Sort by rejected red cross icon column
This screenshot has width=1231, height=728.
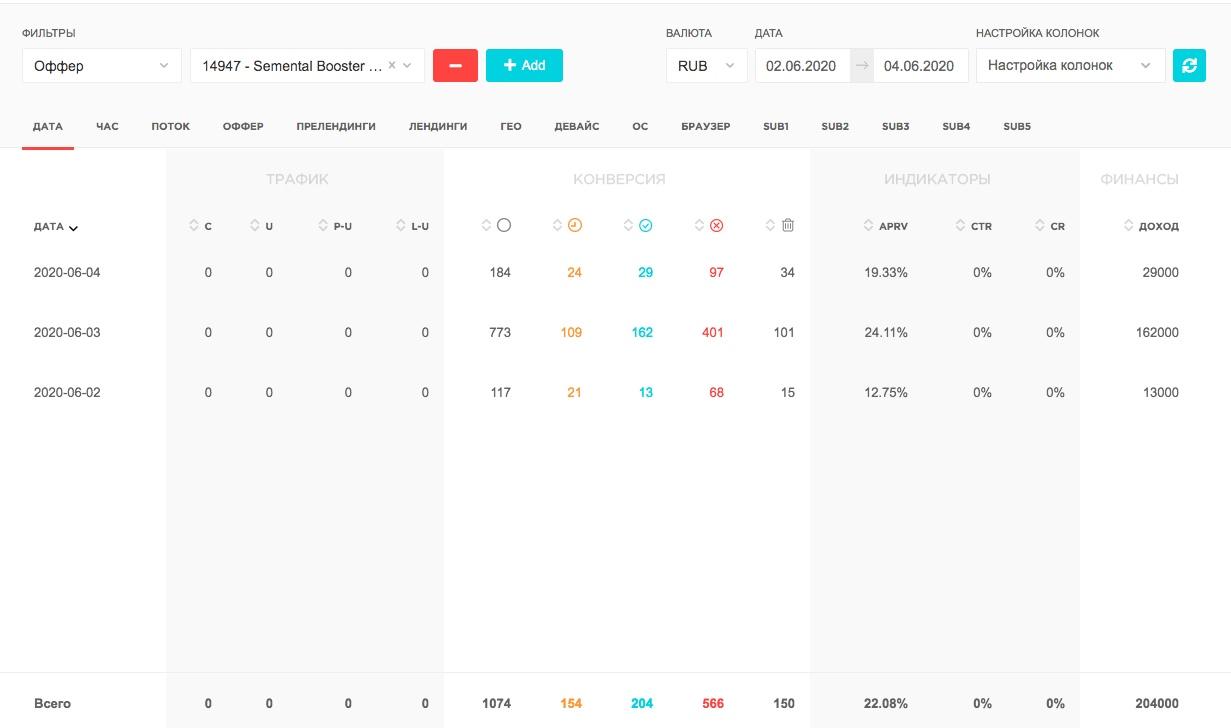pos(709,226)
